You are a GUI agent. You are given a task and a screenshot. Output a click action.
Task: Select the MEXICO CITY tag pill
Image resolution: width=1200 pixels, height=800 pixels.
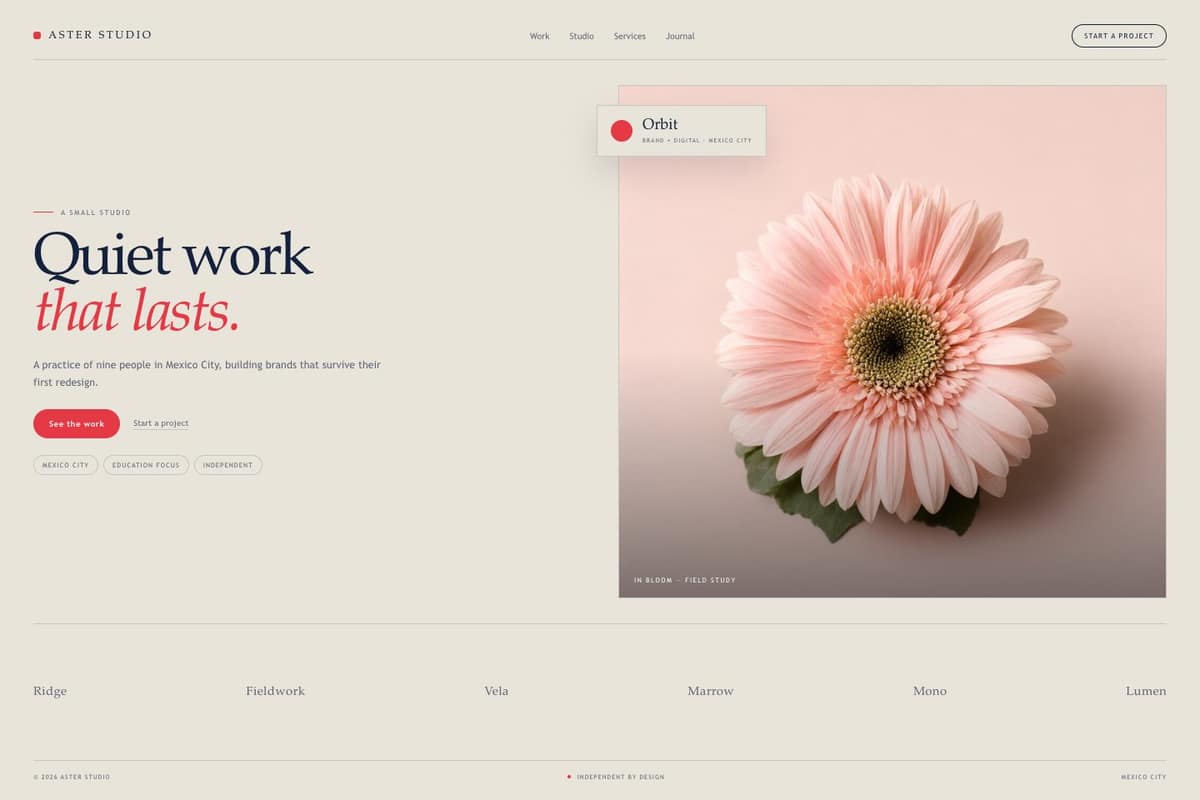click(x=66, y=465)
